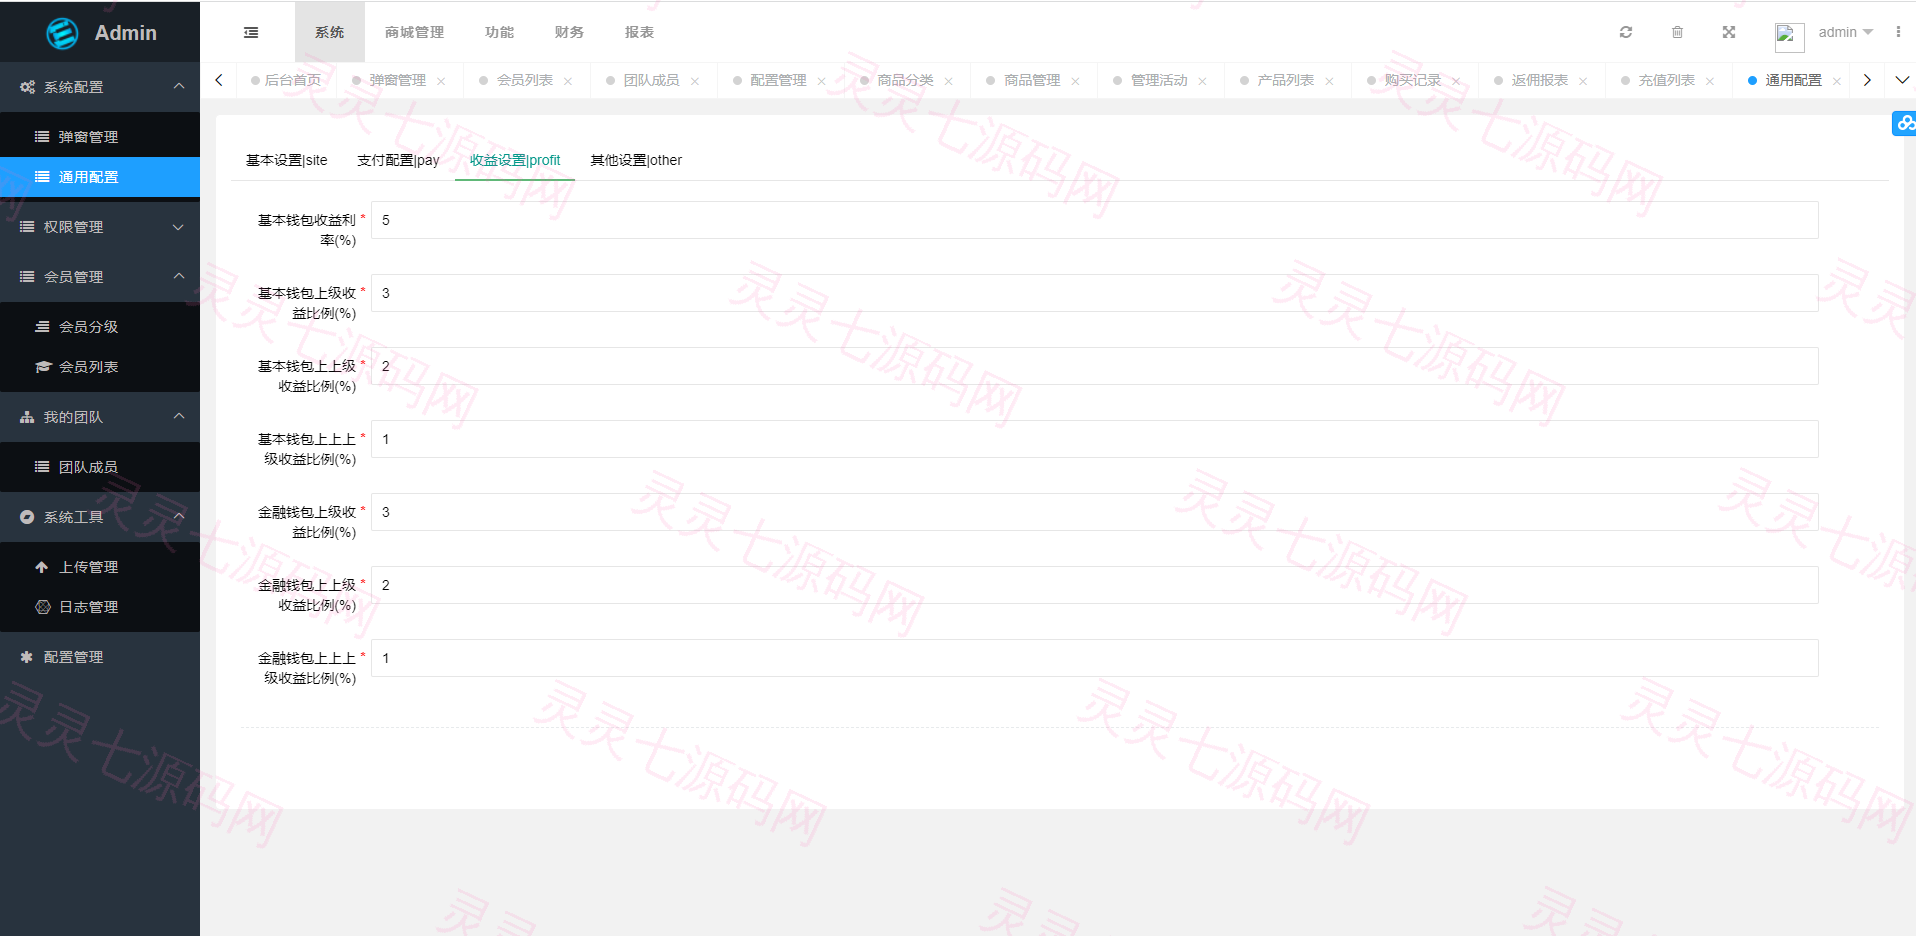Close the 返佣报表 tab
Viewport: 1916px width, 936px height.
click(x=1583, y=81)
